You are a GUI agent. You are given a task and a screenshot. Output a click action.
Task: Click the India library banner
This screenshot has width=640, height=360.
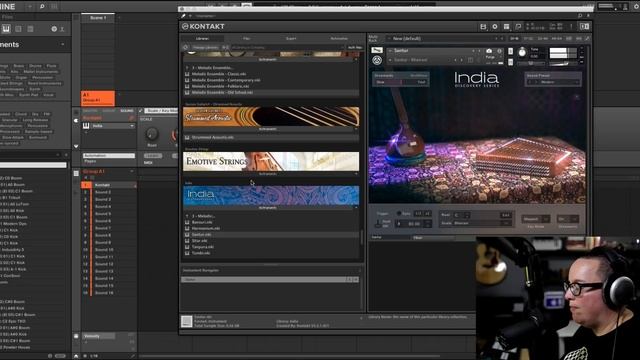(x=271, y=195)
